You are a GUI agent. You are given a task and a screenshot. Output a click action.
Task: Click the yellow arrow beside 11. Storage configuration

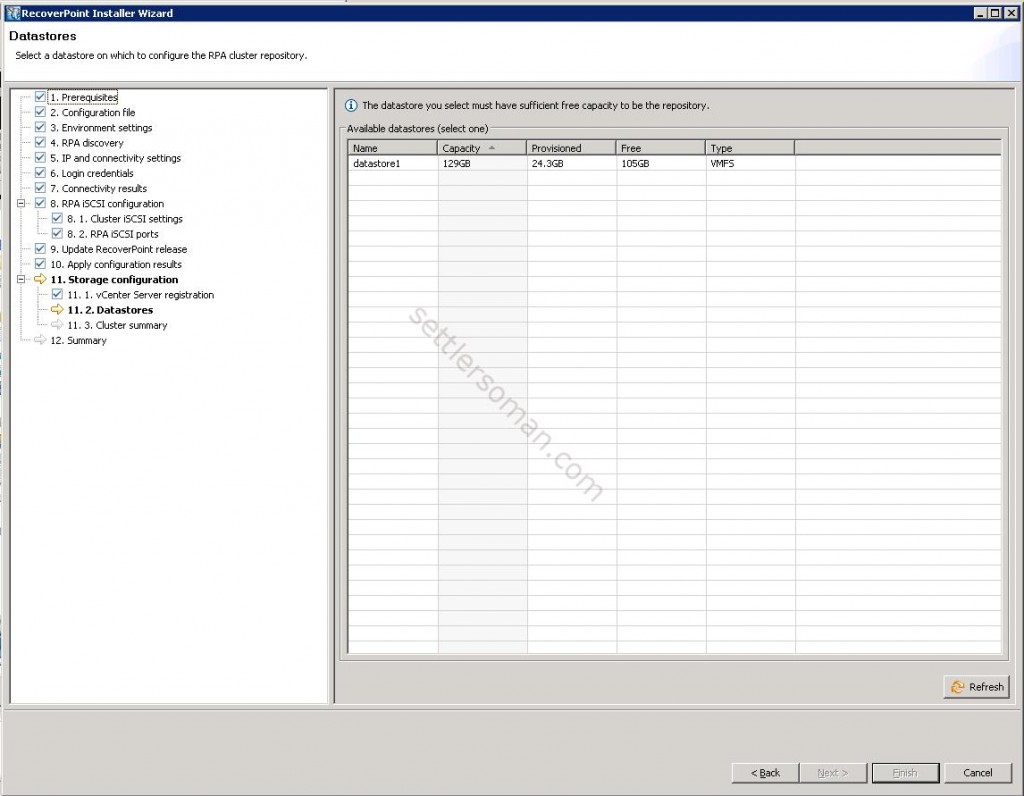click(x=39, y=279)
